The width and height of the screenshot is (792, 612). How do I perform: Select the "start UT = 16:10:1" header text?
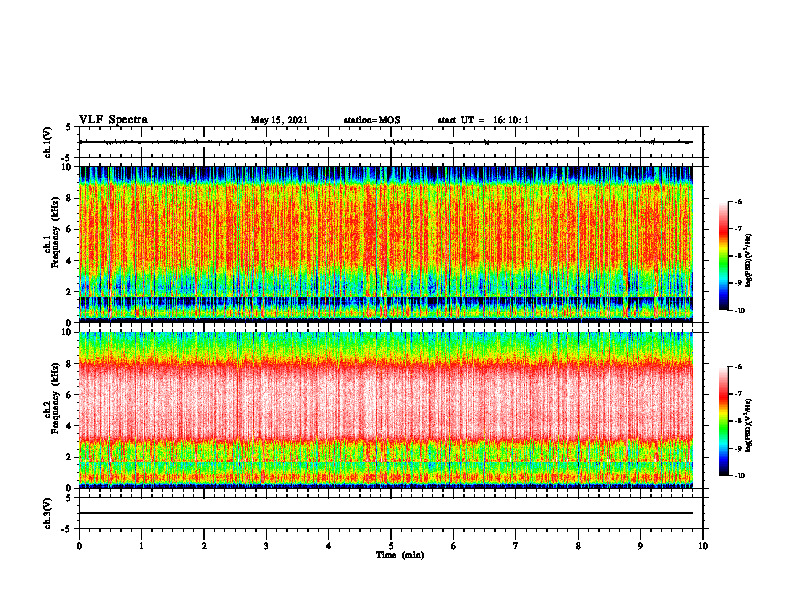[483, 120]
